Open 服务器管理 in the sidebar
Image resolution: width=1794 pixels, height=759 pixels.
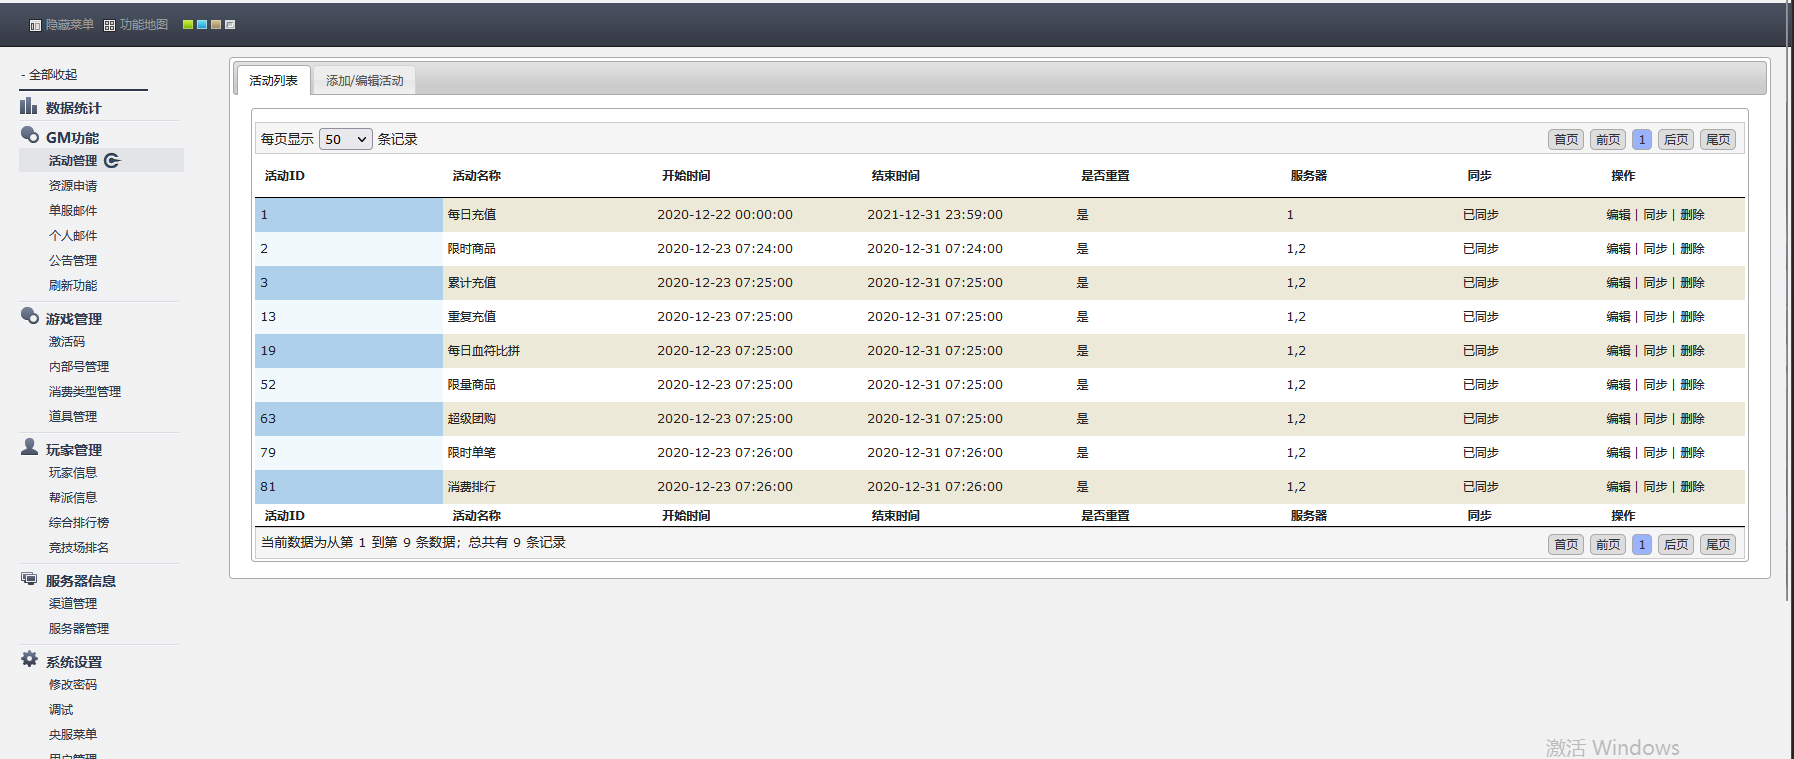[79, 629]
